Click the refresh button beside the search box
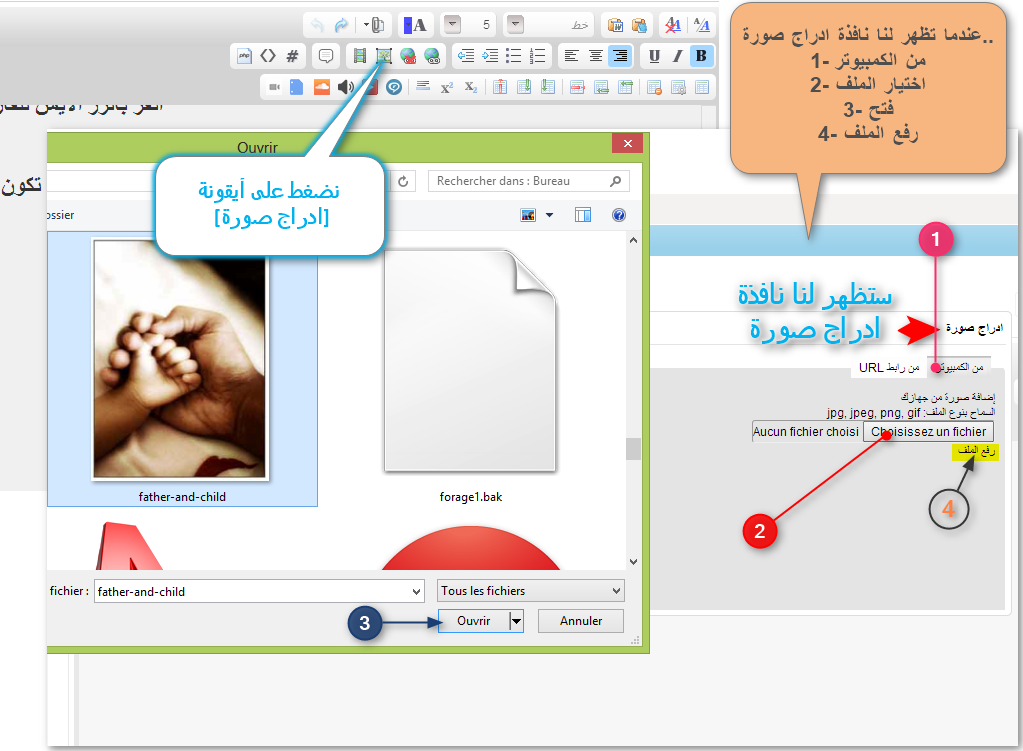This screenshot has width=1023, height=751. click(403, 181)
